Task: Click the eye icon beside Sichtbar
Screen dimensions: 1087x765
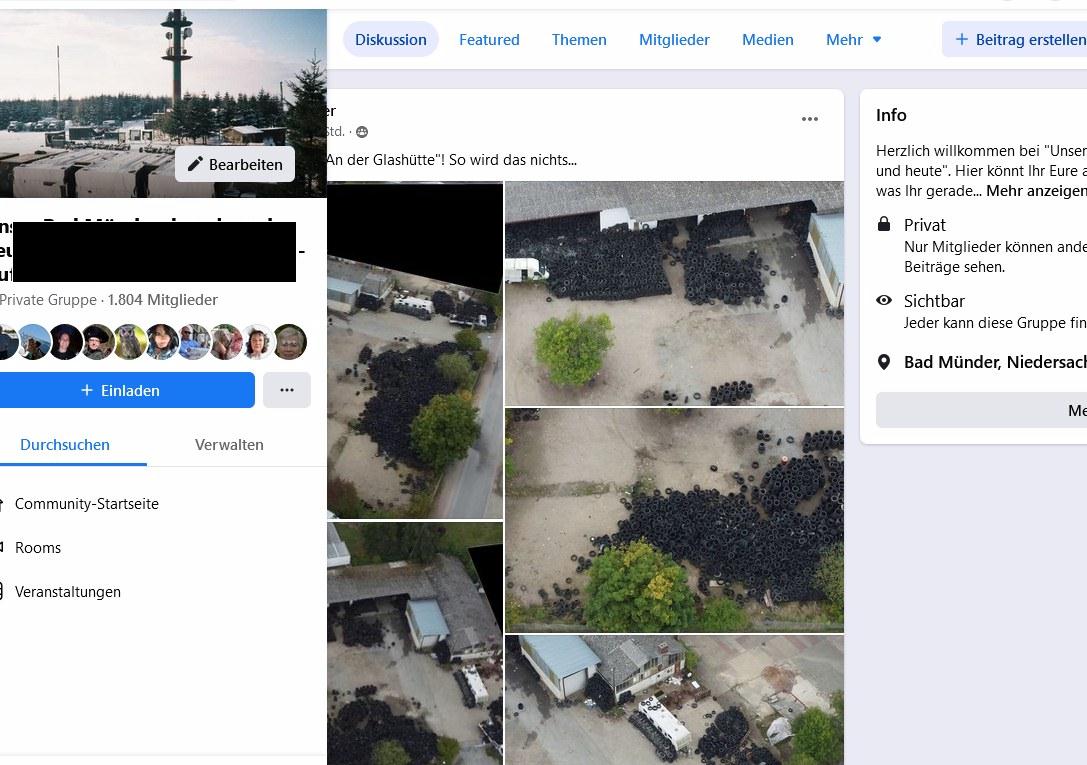Action: click(x=884, y=300)
